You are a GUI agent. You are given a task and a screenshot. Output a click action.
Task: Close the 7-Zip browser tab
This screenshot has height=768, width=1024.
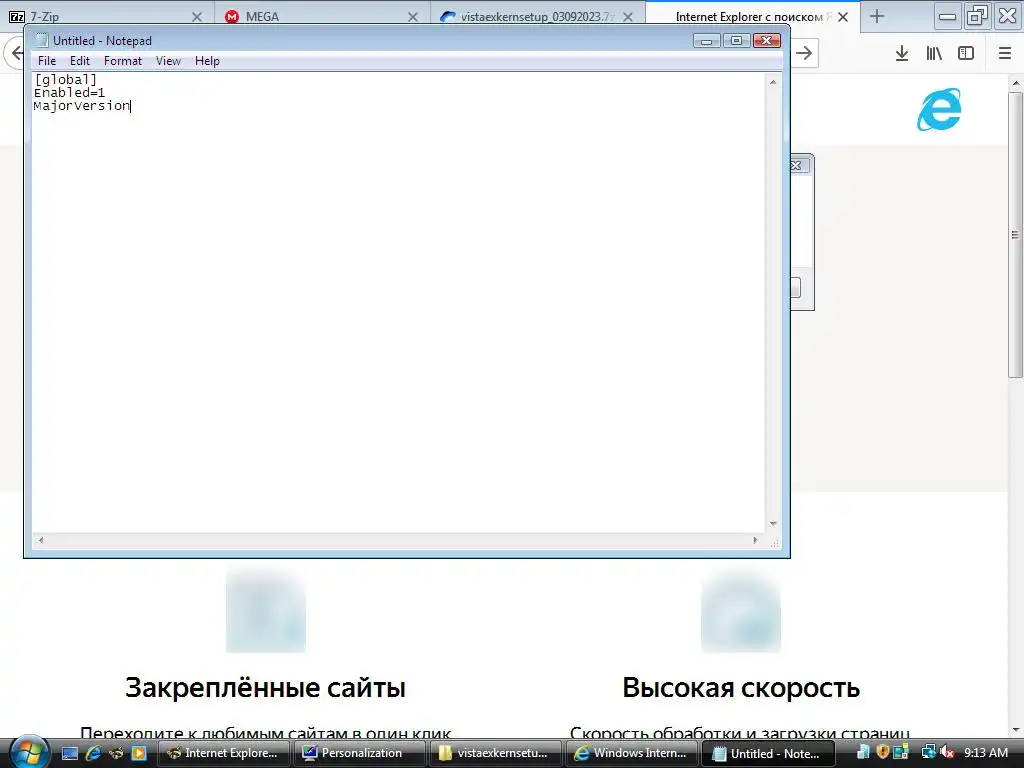point(197,17)
